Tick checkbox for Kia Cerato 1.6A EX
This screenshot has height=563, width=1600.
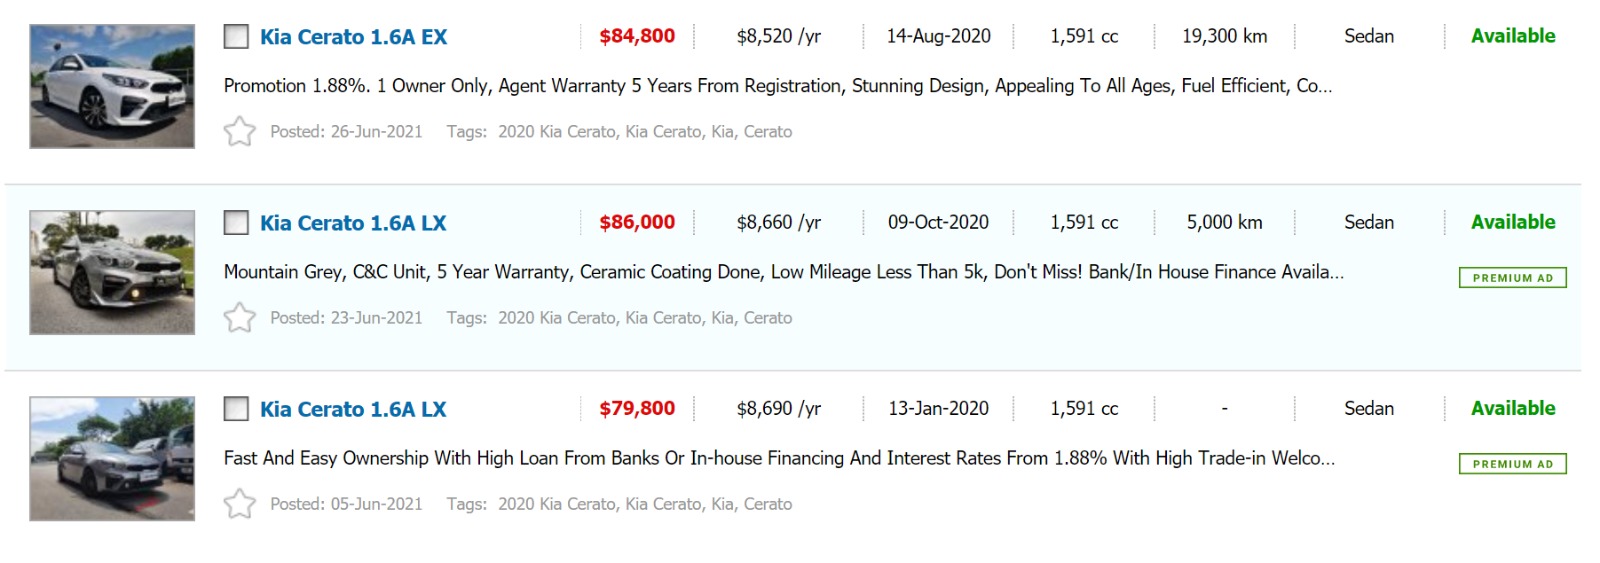click(236, 37)
